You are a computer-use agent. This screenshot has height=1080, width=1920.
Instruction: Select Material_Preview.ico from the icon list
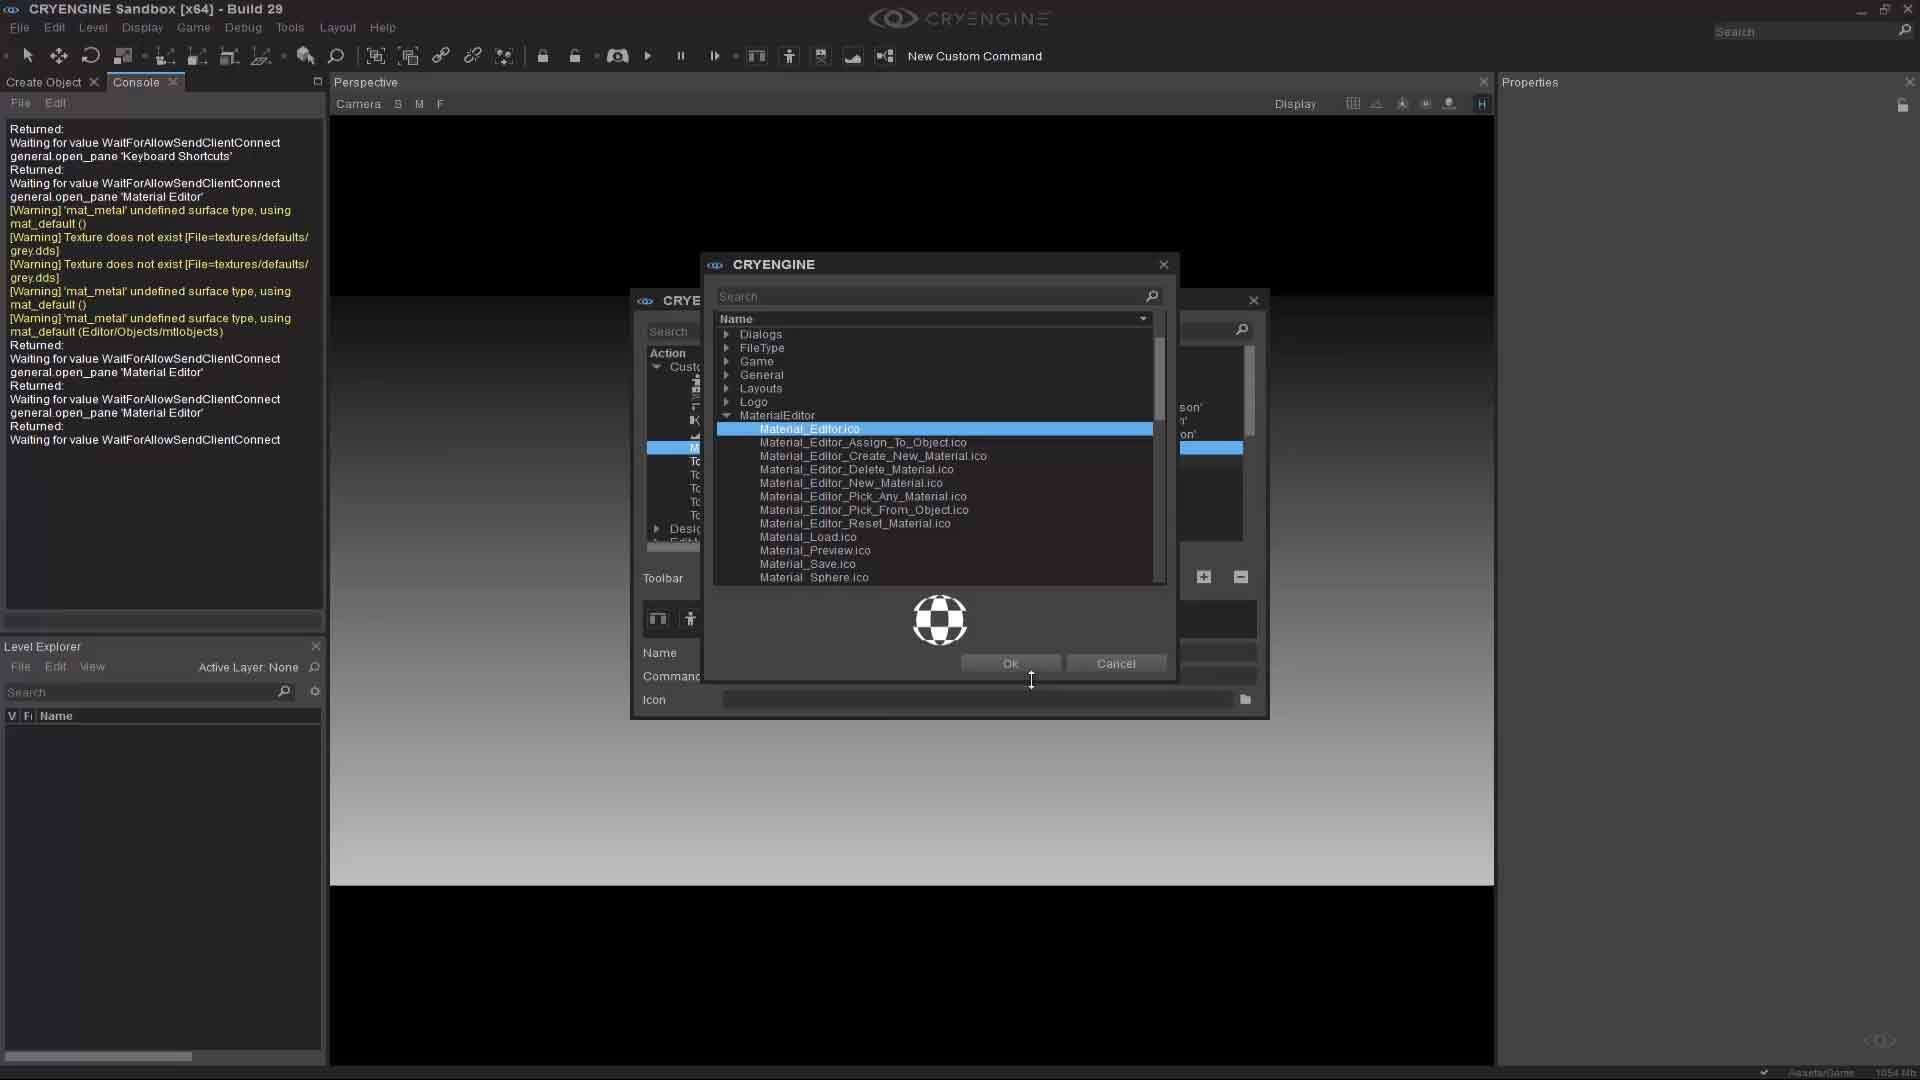point(816,550)
